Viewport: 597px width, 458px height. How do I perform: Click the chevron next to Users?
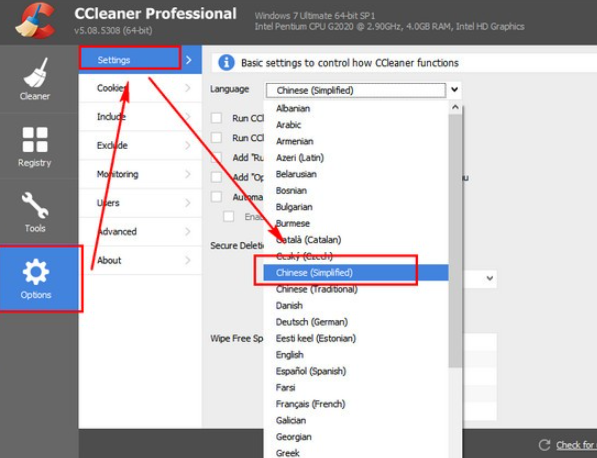point(188,203)
